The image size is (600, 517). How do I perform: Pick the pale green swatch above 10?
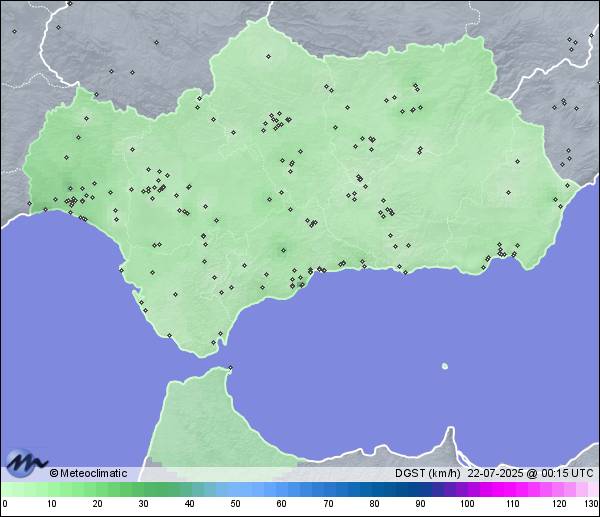(x=54, y=489)
